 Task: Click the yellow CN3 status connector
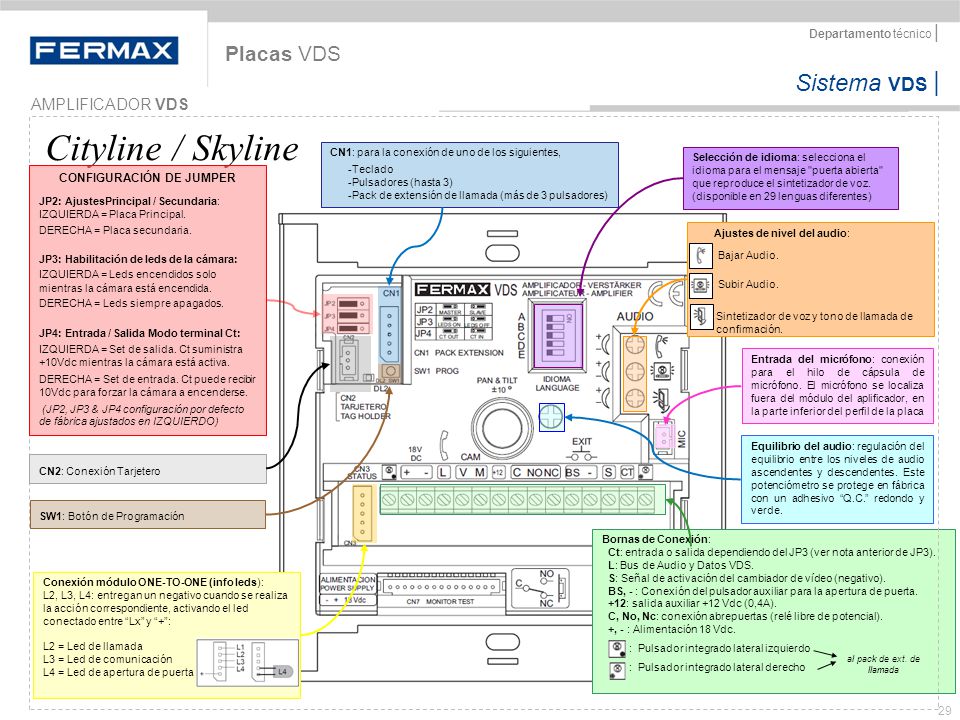click(362, 514)
